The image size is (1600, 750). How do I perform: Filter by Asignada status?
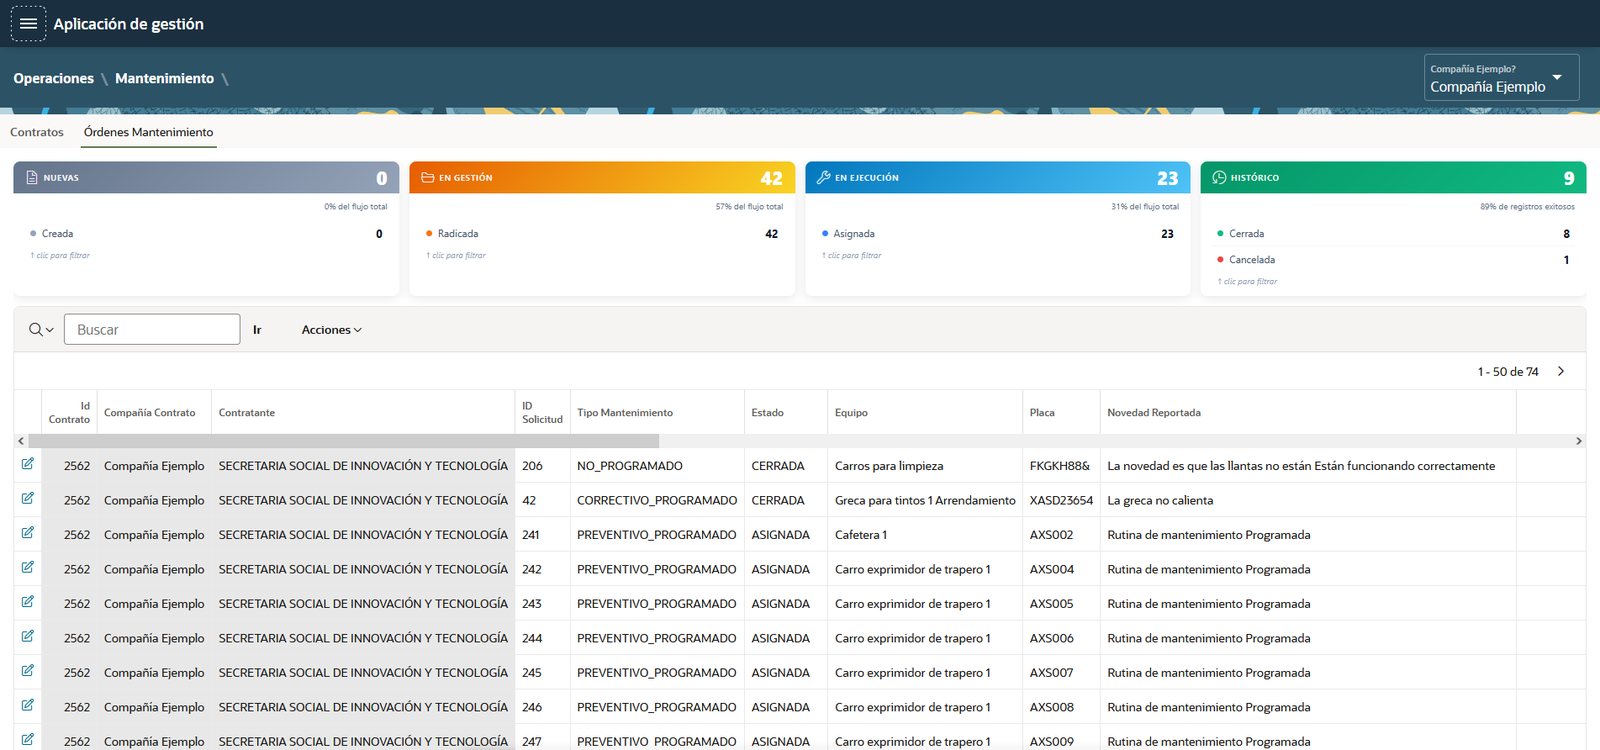[x=999, y=233]
